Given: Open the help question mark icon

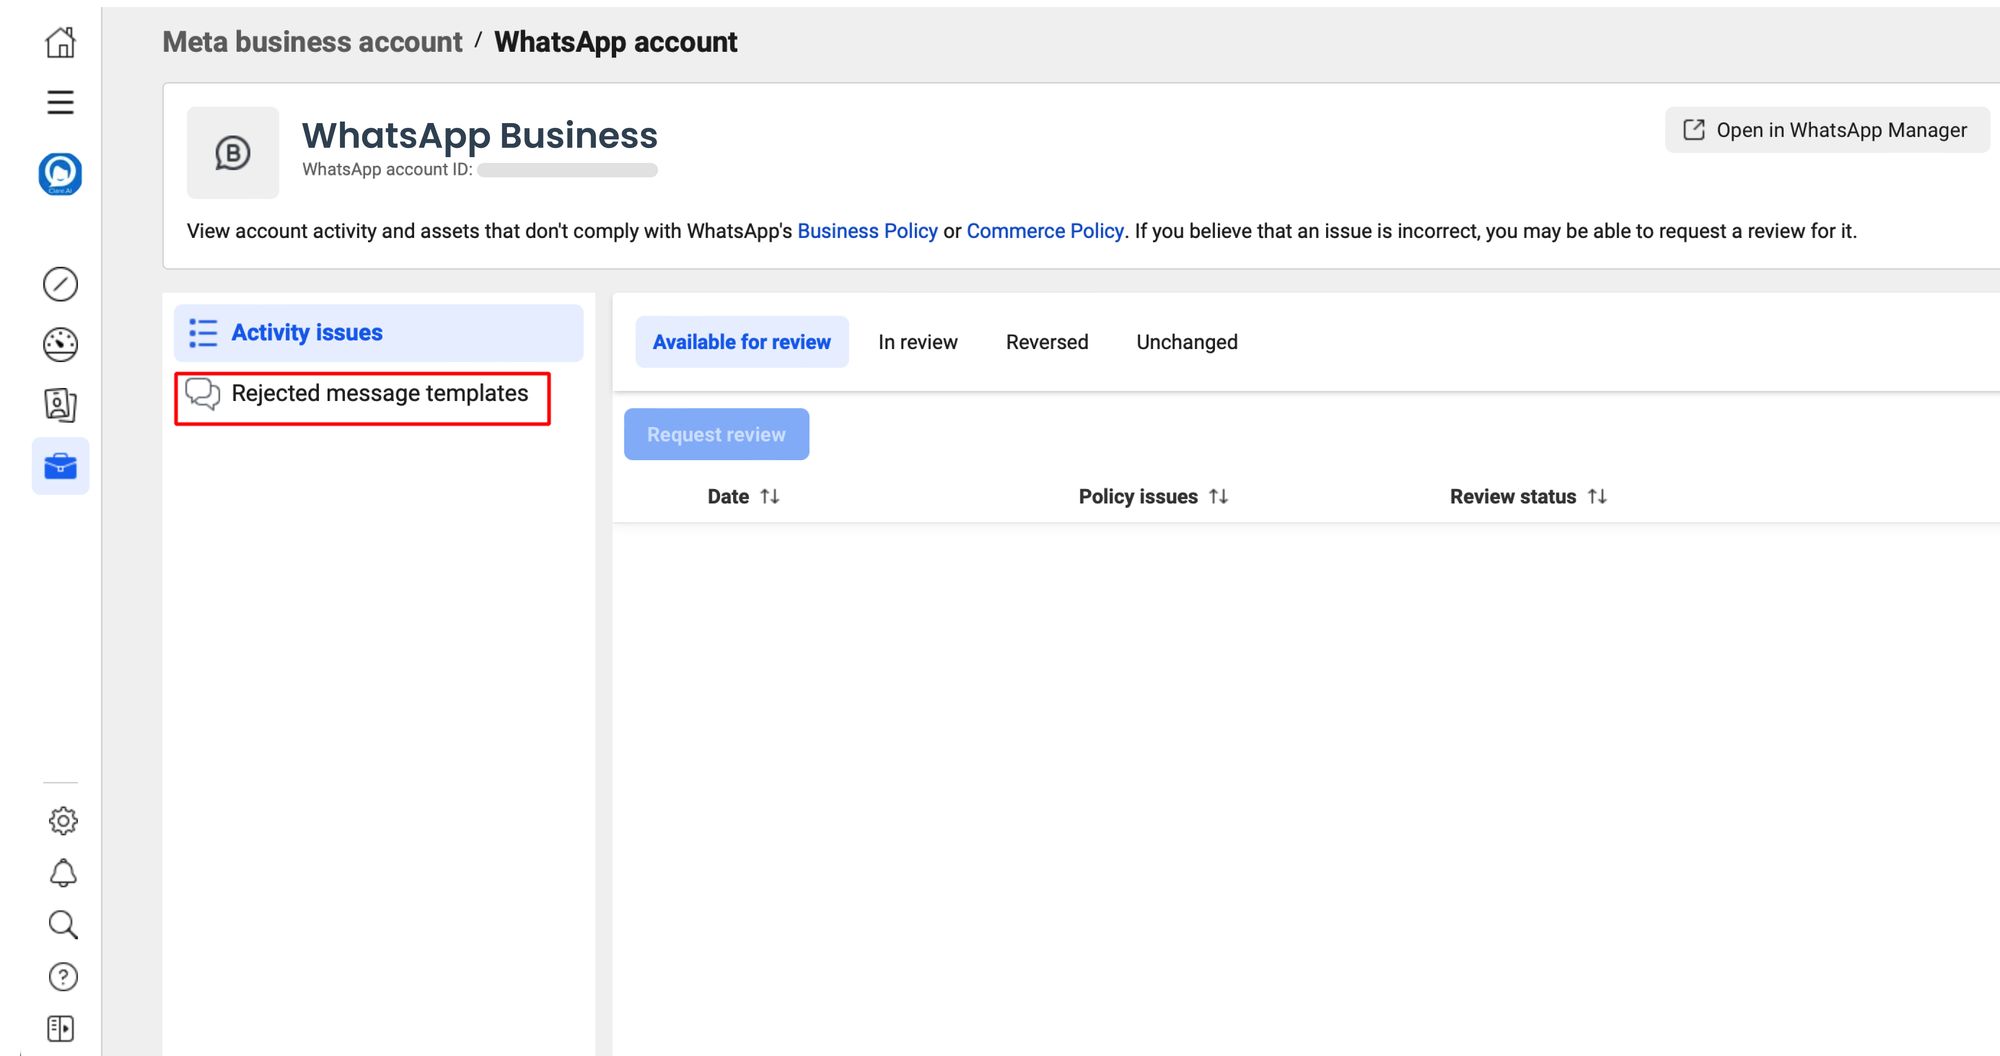Looking at the screenshot, I should 63,977.
